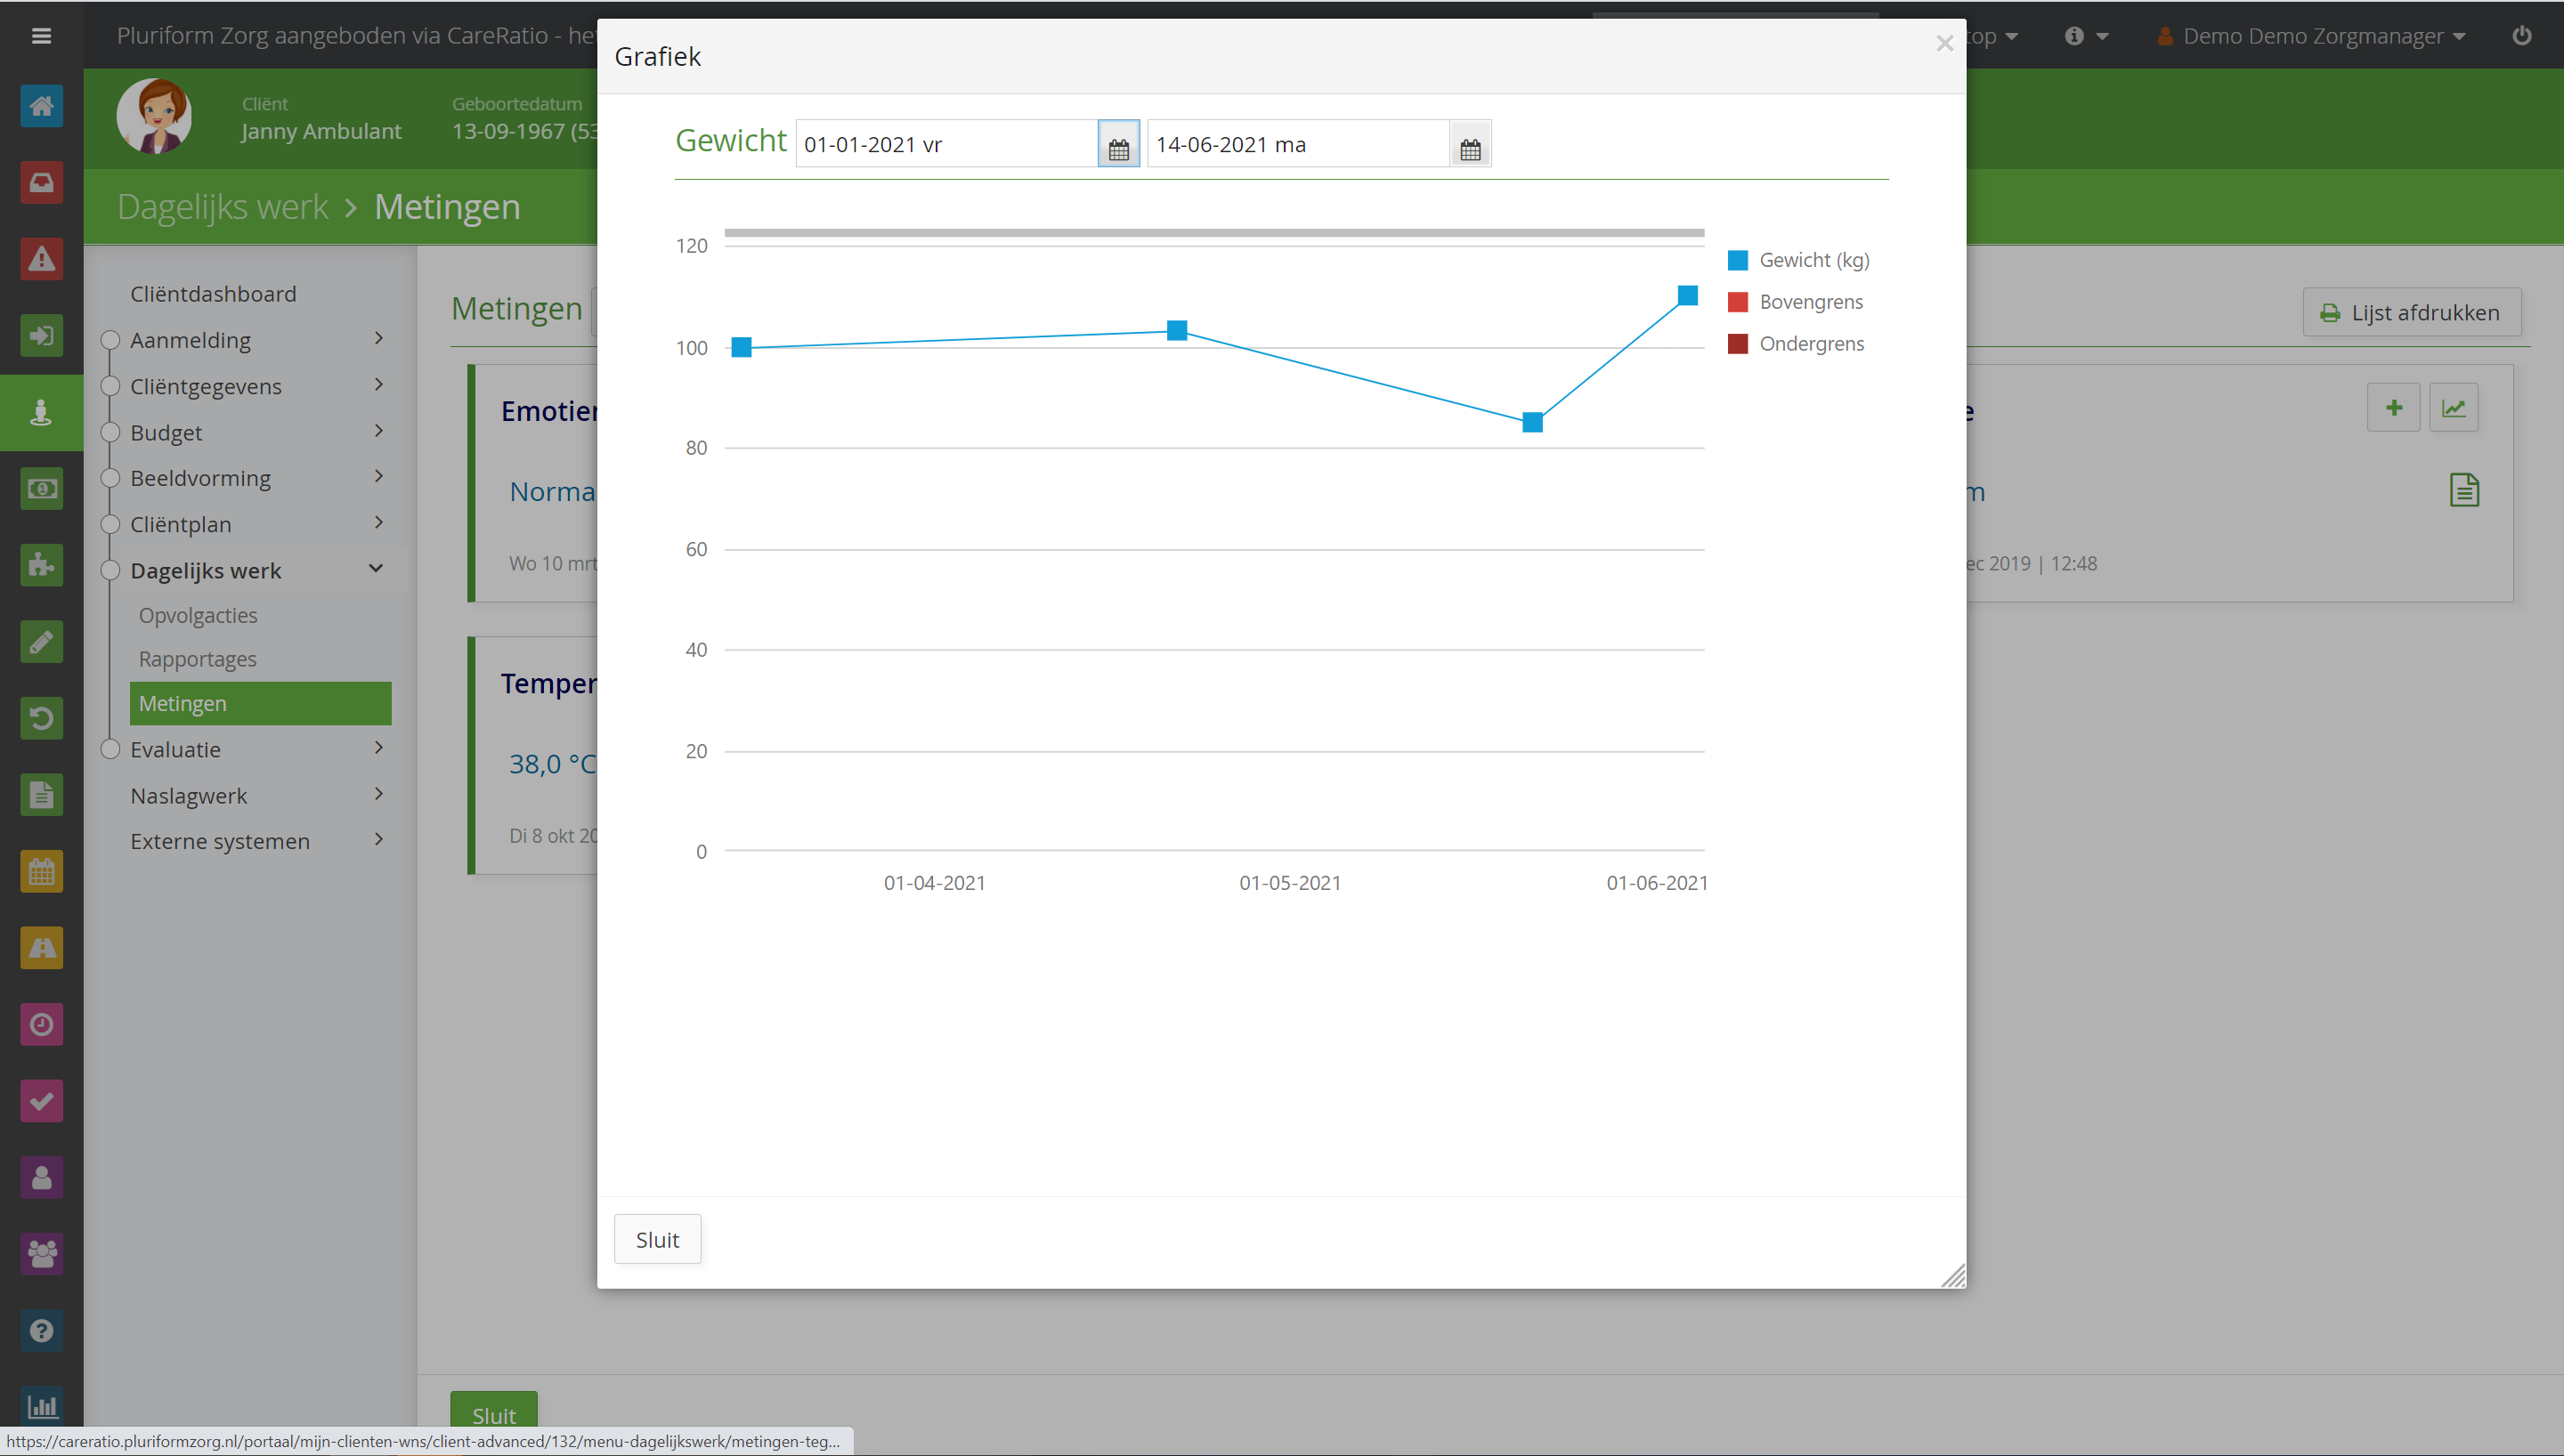Open end date calendar picker
Viewport: 2564px width, 1456px height.
point(1470,145)
